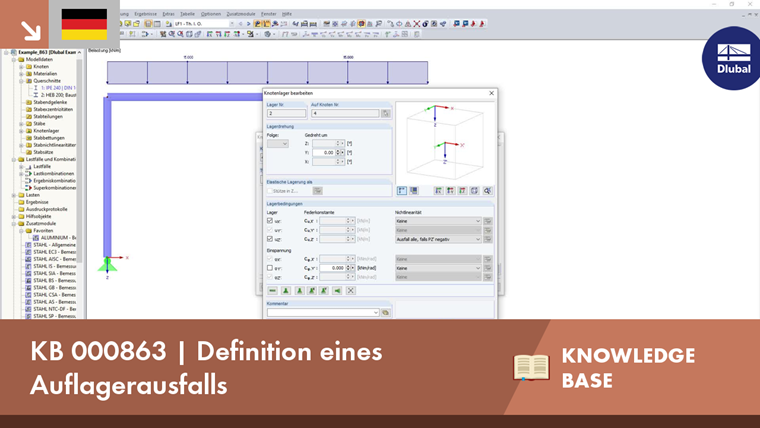The height and width of the screenshot is (428, 760).
Task: Open the Extras menu
Action: (169, 14)
